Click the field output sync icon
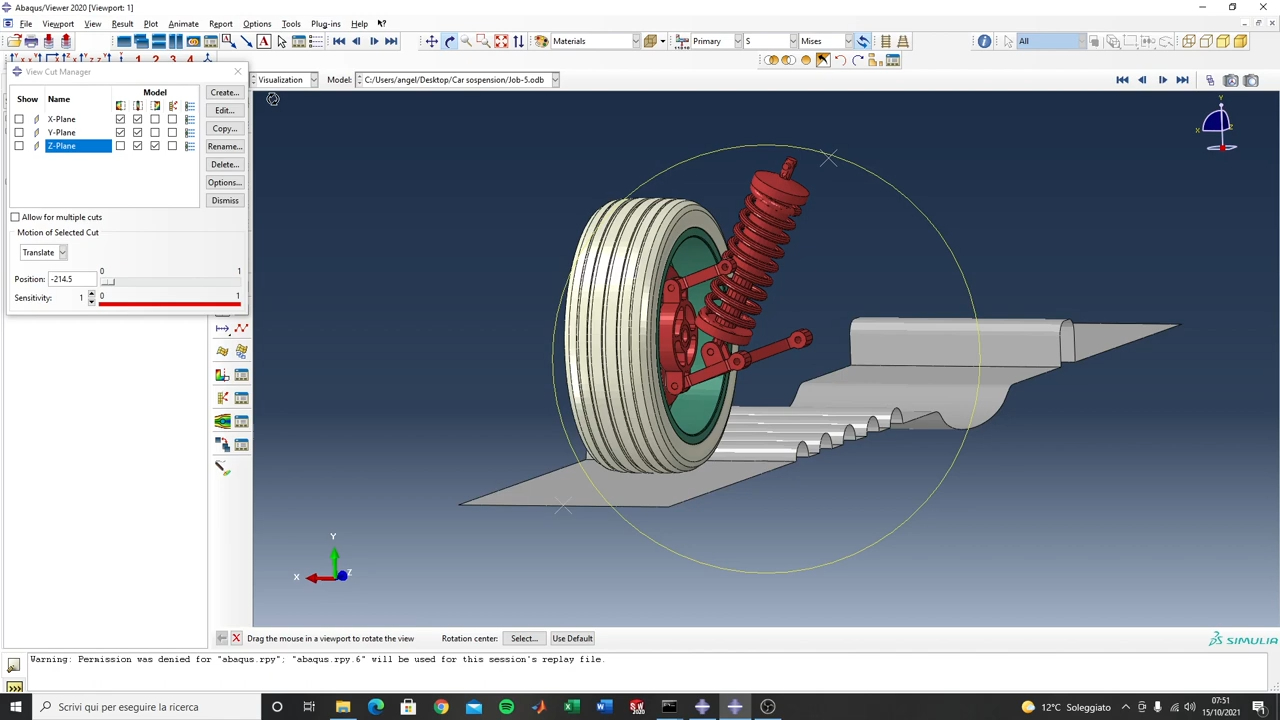Viewport: 1280px width, 720px height. pyautogui.click(x=863, y=41)
